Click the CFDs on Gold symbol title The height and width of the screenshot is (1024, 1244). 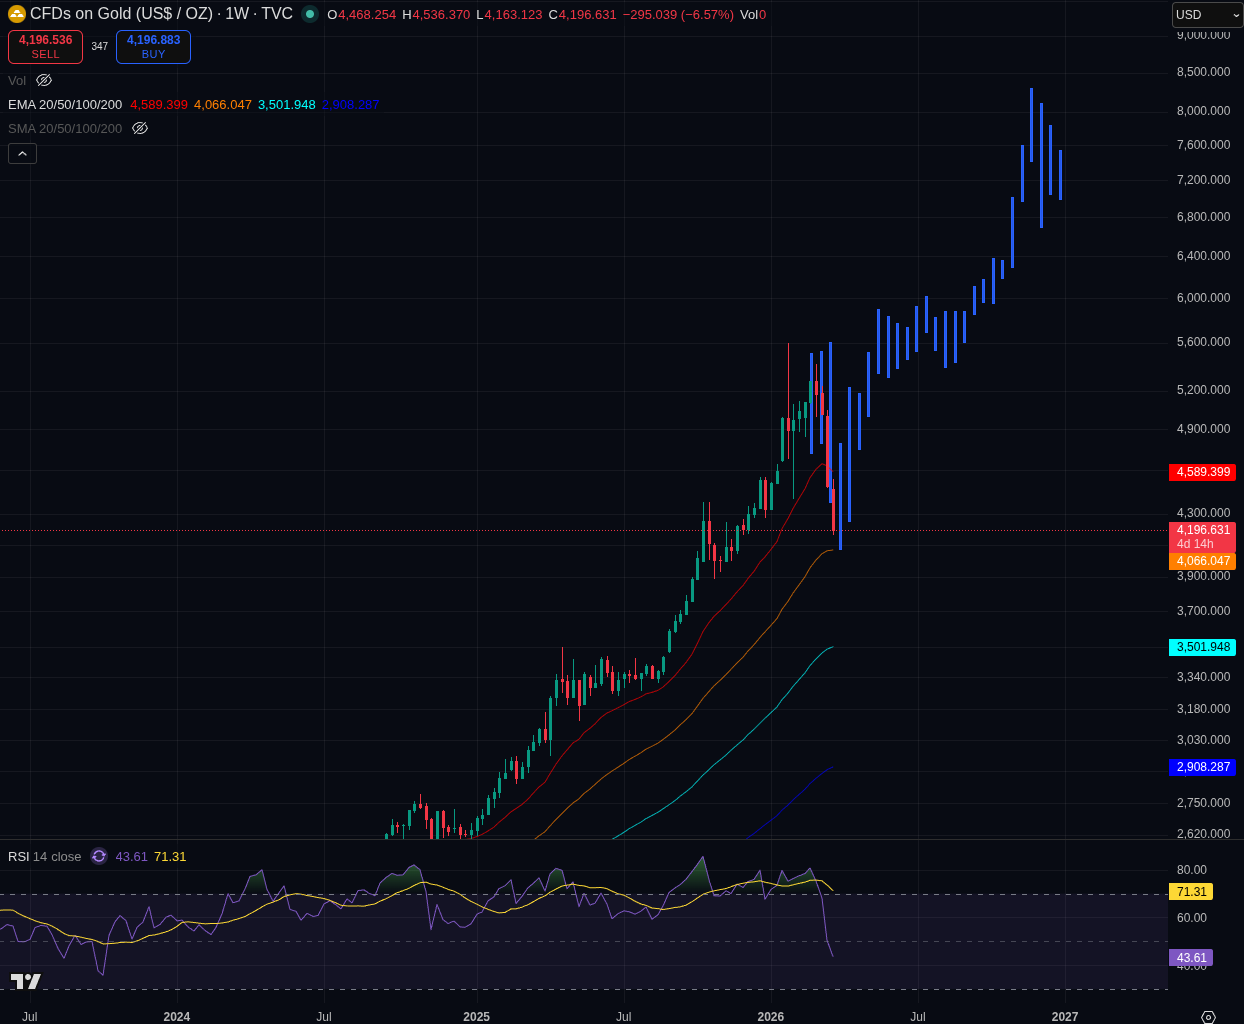(x=161, y=14)
